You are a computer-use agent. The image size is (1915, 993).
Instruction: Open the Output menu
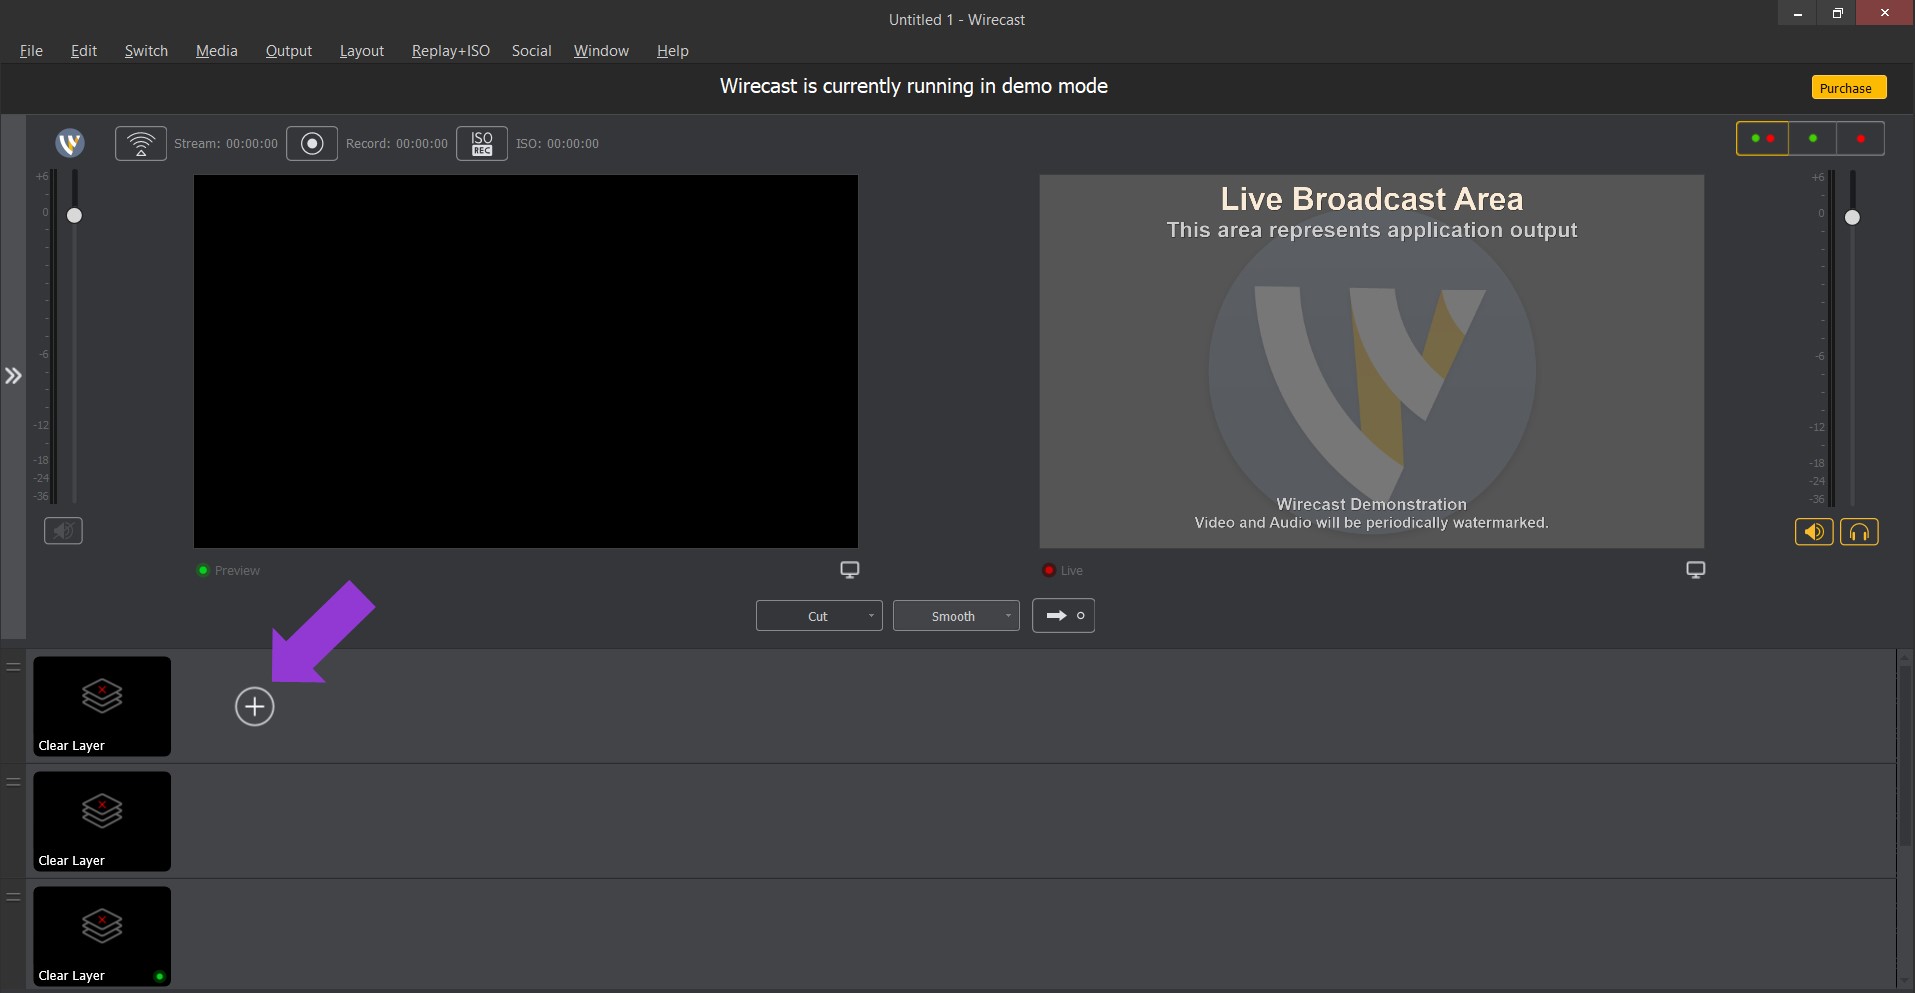point(288,51)
